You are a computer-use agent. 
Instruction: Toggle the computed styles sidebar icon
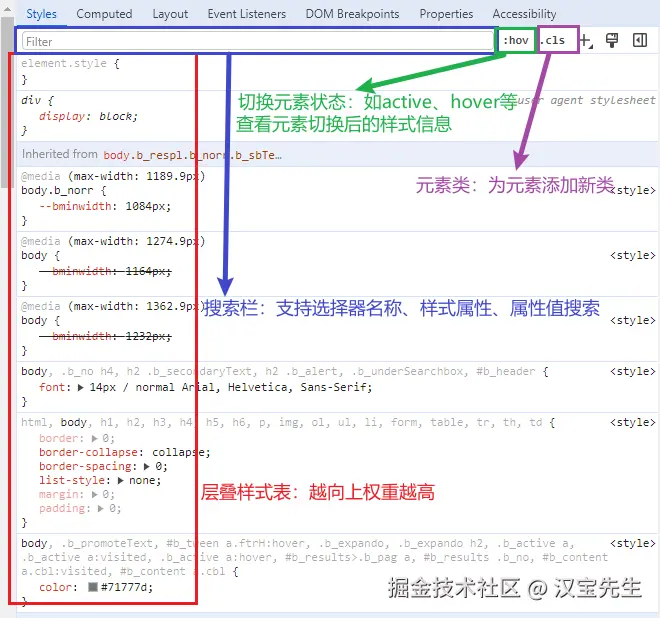tap(640, 40)
